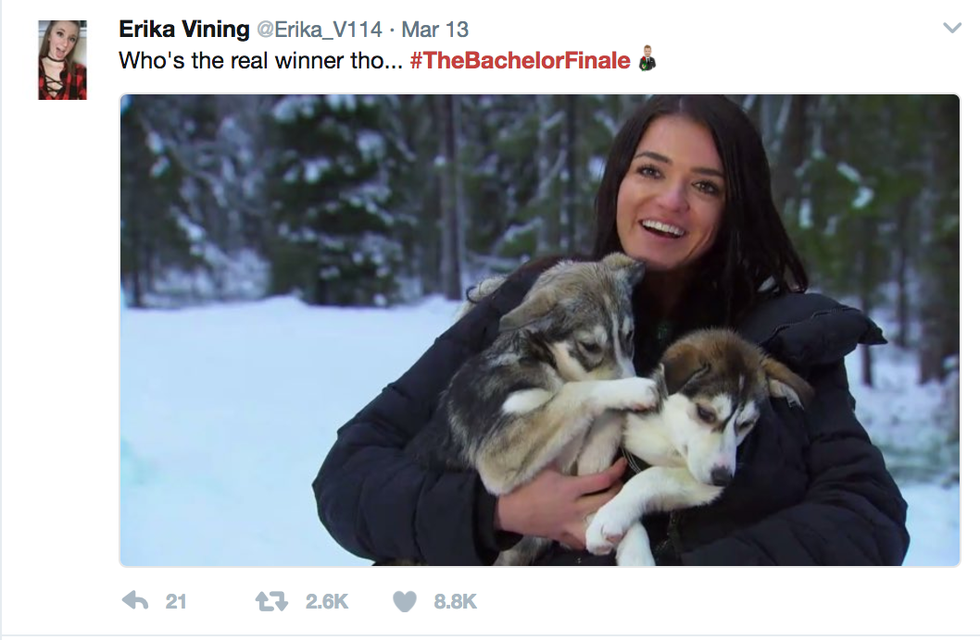Click the Erika Vining display name
This screenshot has width=980, height=640.
click(184, 29)
